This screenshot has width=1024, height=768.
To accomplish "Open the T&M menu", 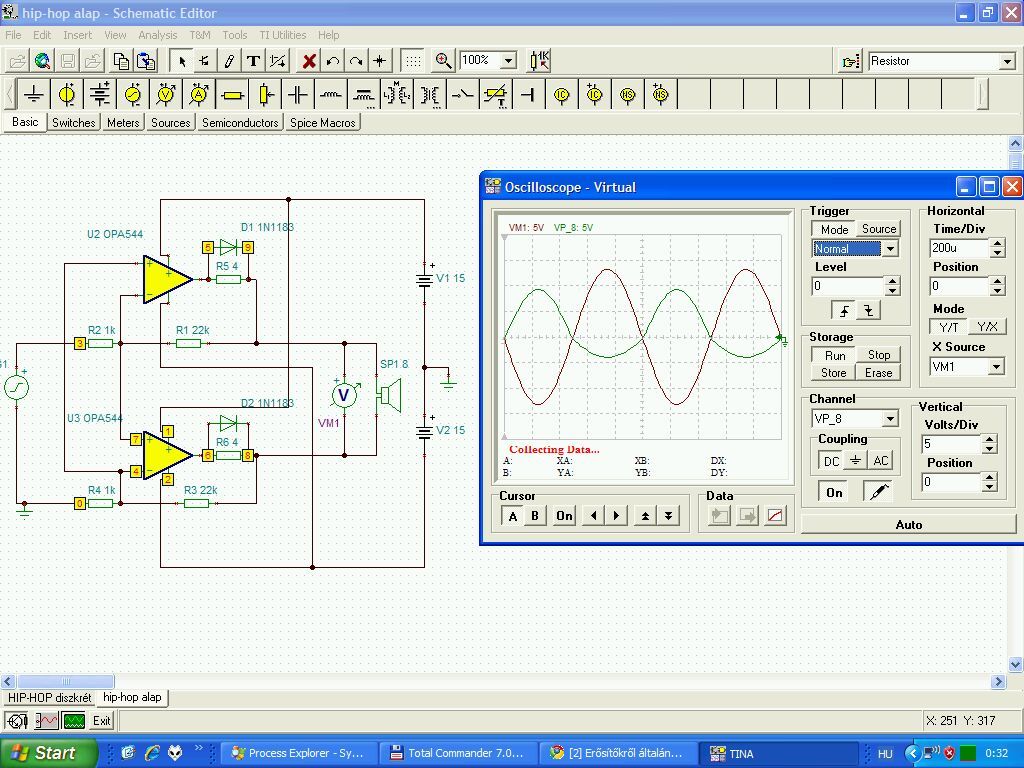I will (x=200, y=35).
